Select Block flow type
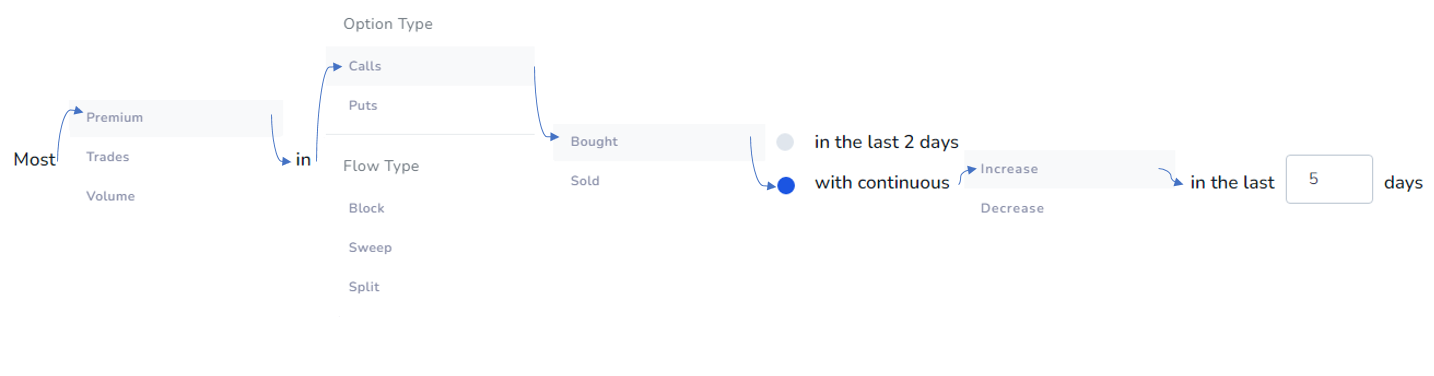 pyautogui.click(x=430, y=208)
